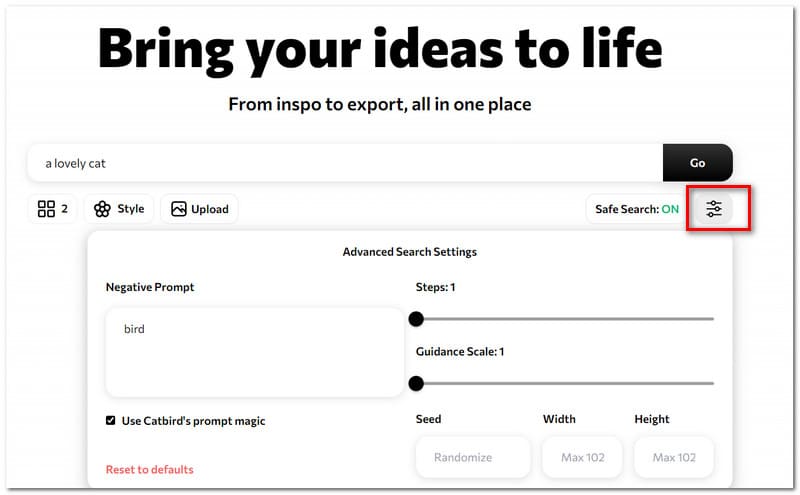Click the Width input field
Image resolution: width=800 pixels, height=495 pixels.
point(582,457)
